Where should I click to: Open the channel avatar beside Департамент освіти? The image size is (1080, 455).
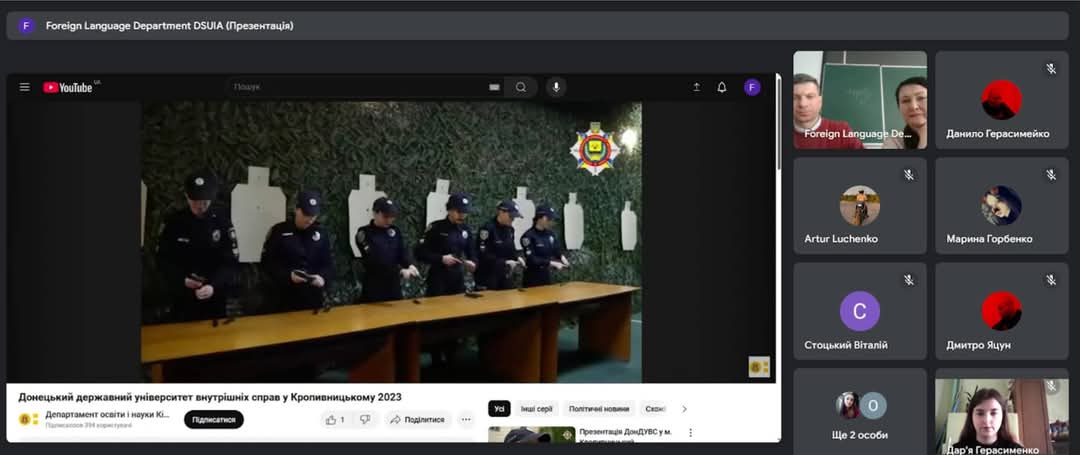pyautogui.click(x=28, y=419)
